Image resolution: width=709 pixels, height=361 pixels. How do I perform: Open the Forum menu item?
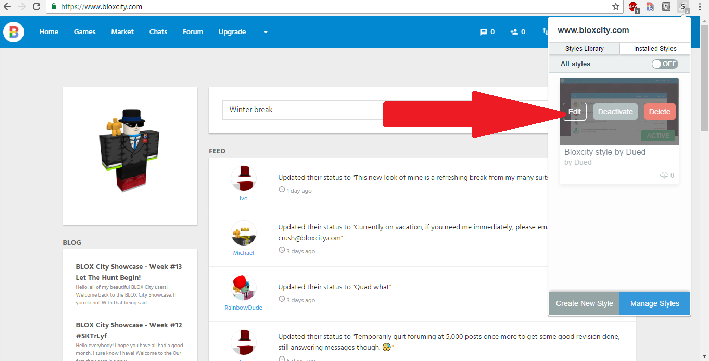click(x=193, y=32)
